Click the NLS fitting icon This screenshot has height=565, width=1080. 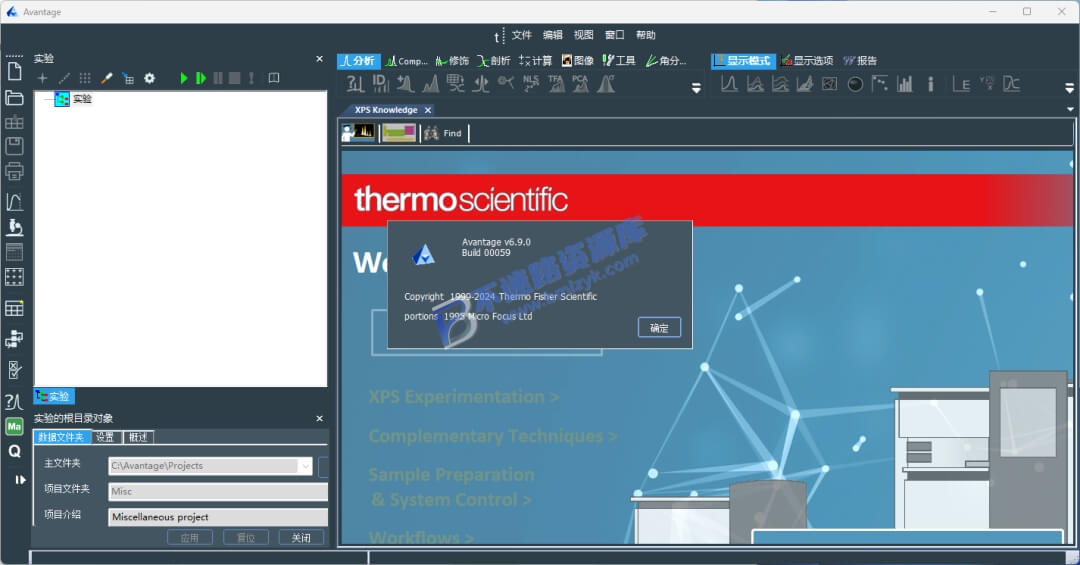(531, 84)
